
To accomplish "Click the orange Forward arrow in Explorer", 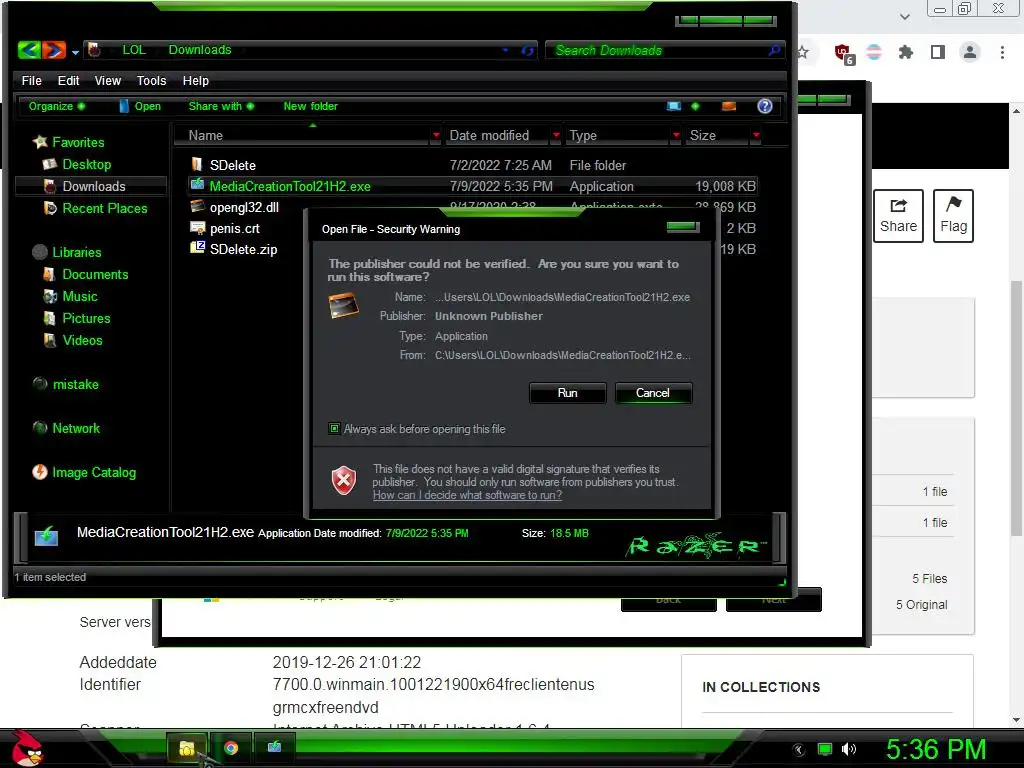I will pos(54,50).
